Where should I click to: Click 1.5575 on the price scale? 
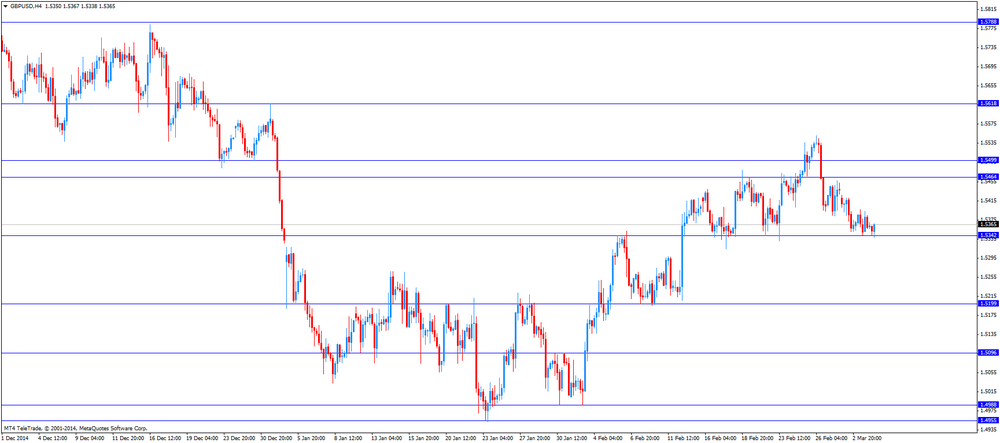coord(987,124)
